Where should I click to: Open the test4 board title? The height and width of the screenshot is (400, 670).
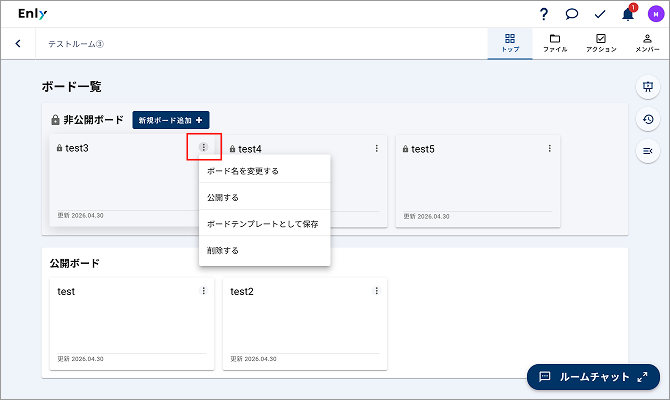(x=250, y=149)
